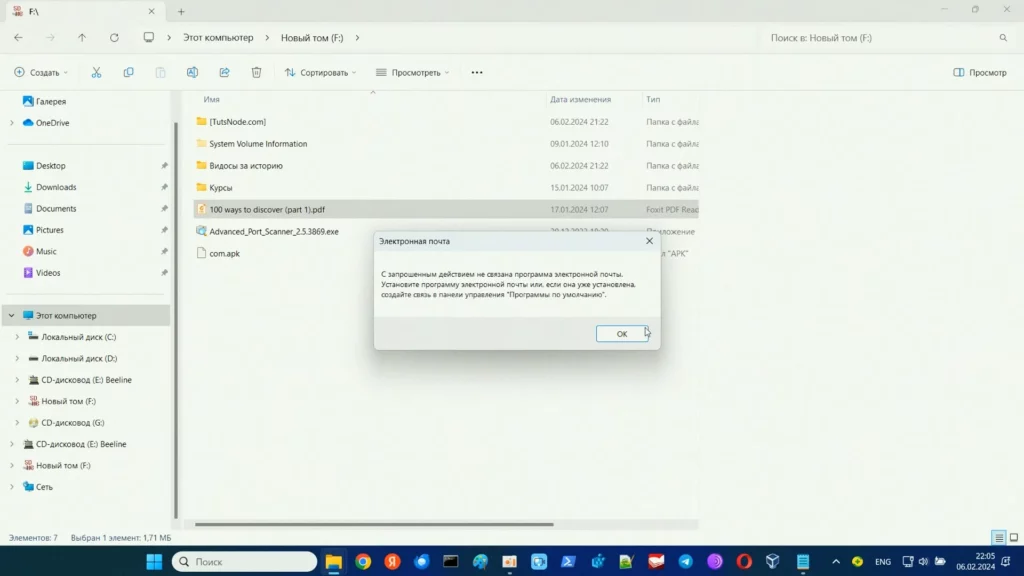Click the Delete trash icon in toolbar
The width and height of the screenshot is (1024, 576).
(x=256, y=72)
